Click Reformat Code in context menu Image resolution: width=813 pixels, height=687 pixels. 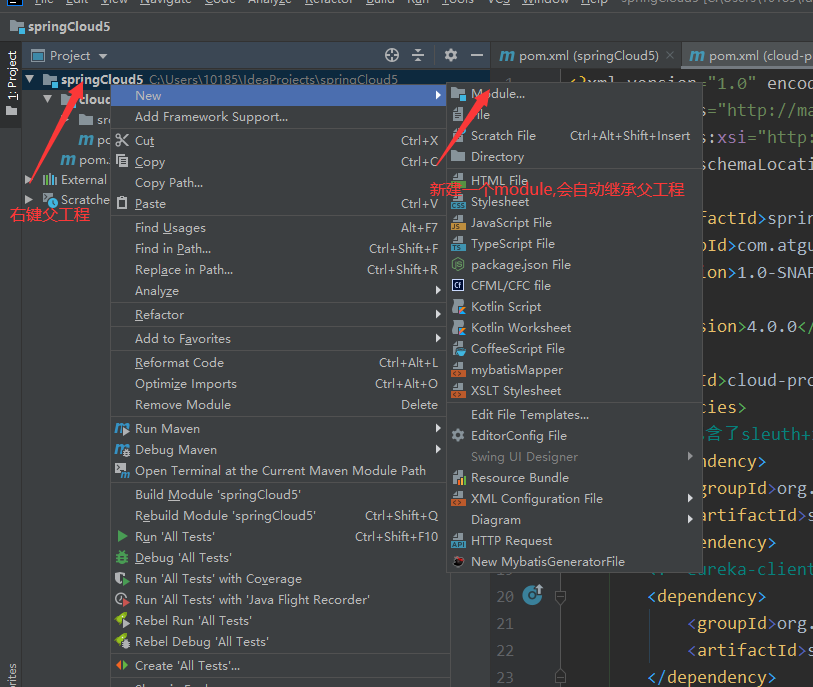click(x=179, y=363)
